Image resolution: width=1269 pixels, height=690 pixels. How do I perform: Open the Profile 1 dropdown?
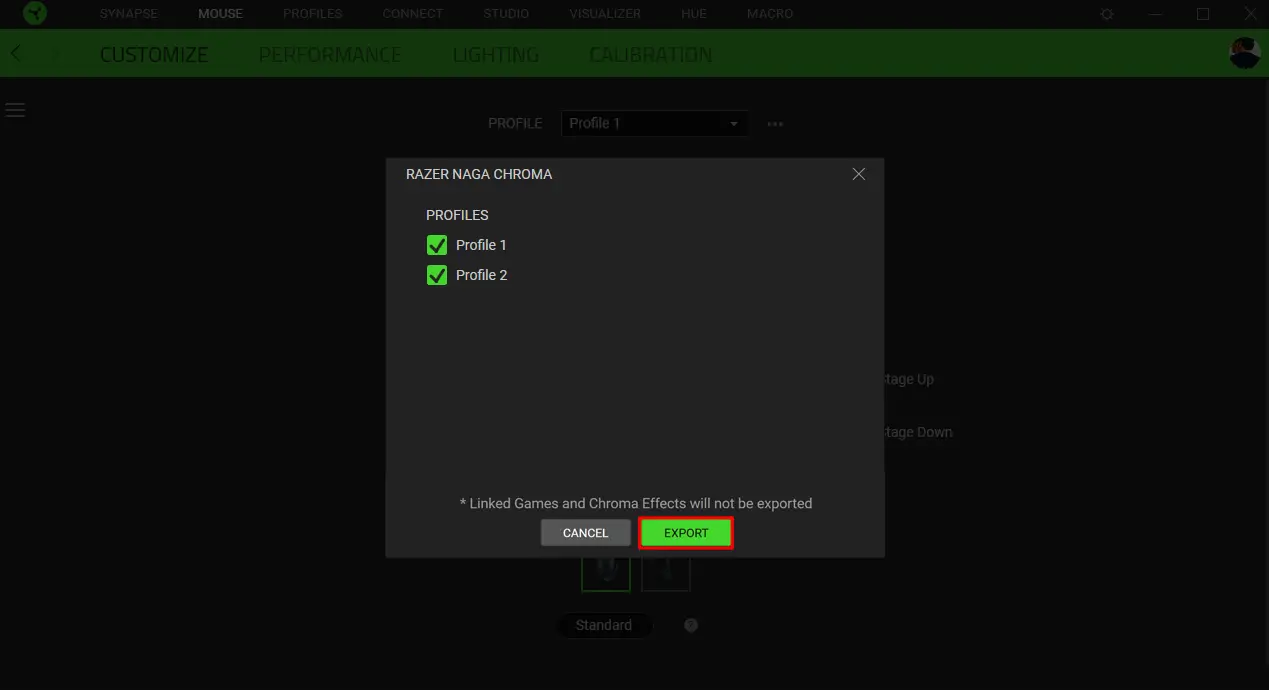(x=654, y=123)
